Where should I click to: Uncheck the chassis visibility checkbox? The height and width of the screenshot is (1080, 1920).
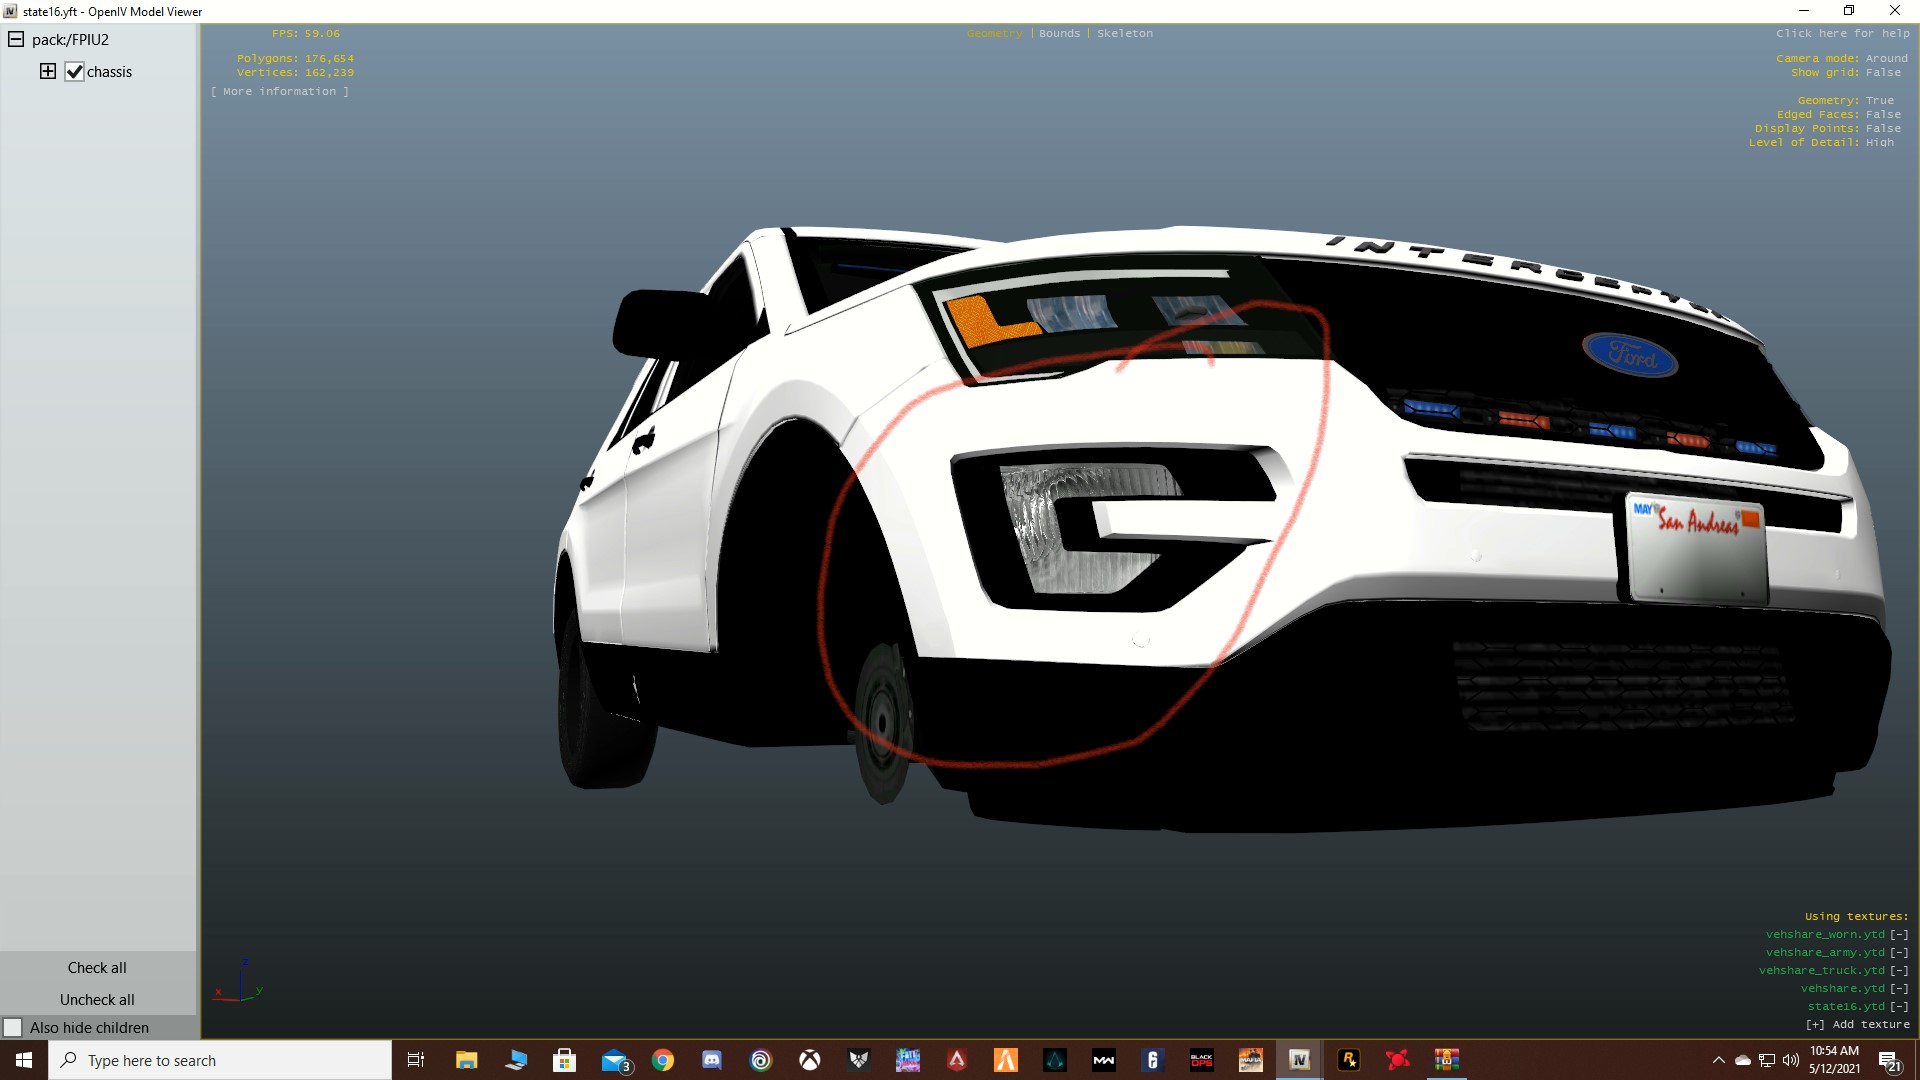pos(74,72)
